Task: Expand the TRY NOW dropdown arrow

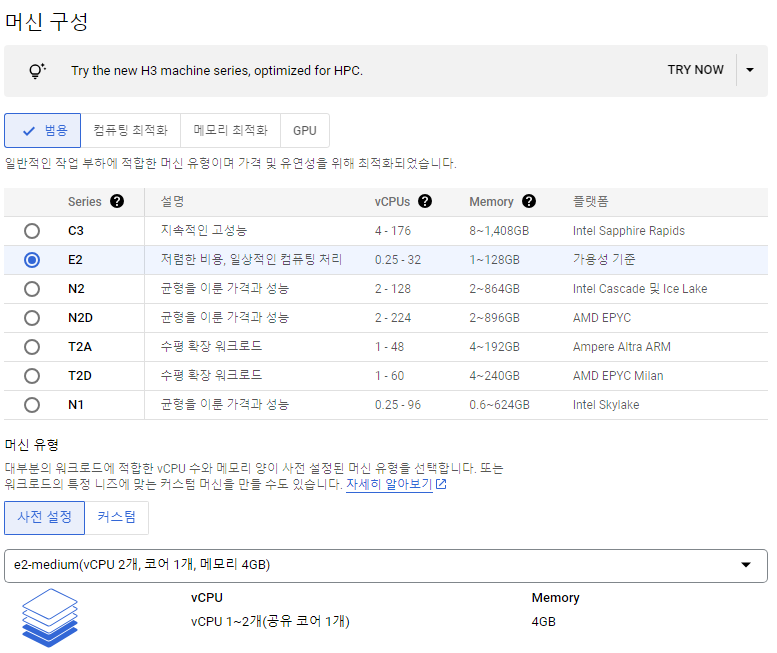Action: point(750,70)
